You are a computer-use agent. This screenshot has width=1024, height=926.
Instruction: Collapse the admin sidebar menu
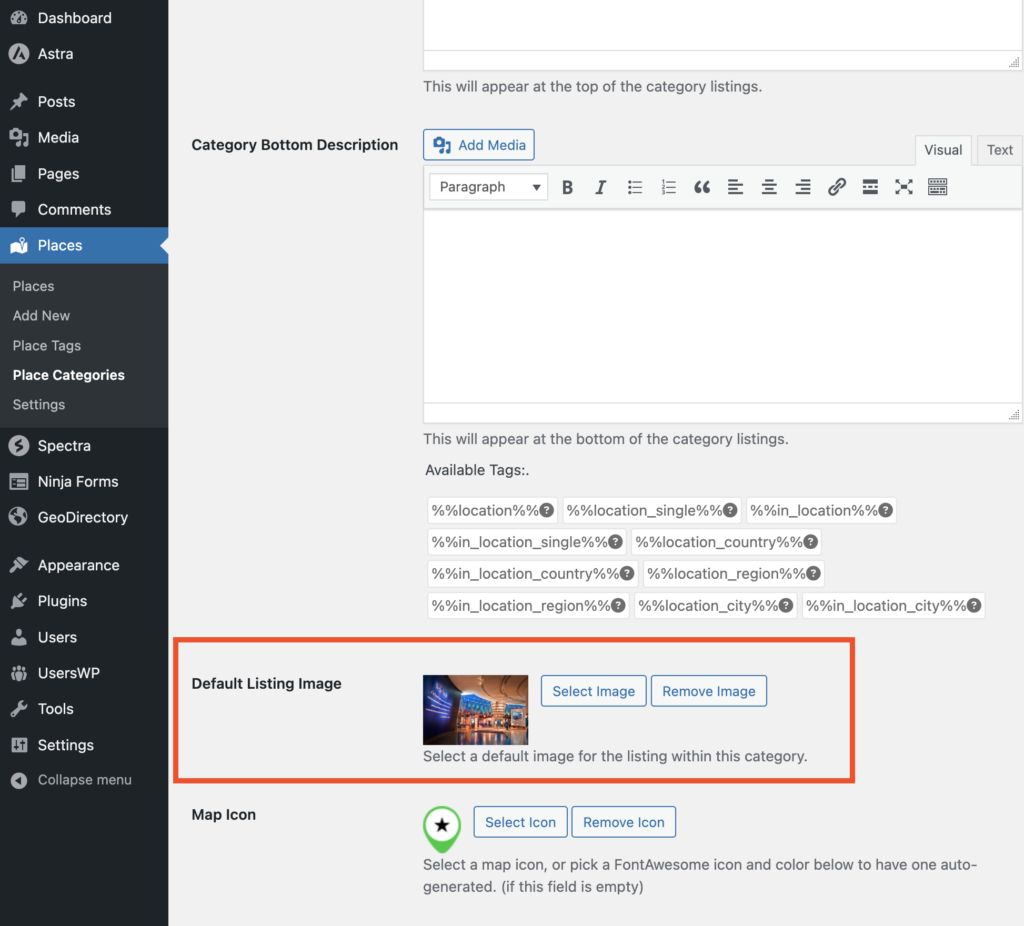84,780
